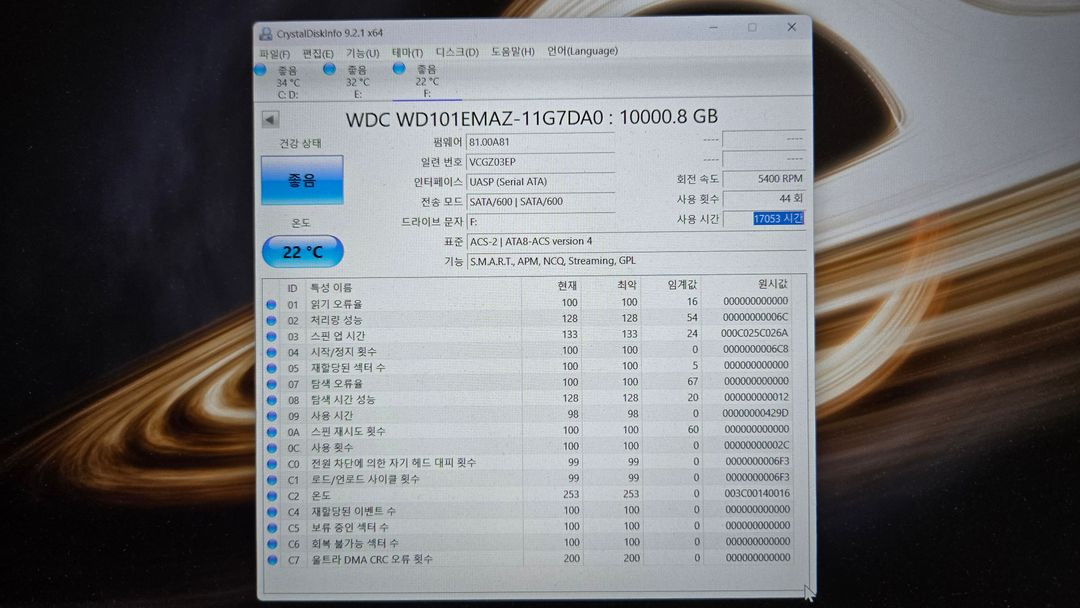Screen dimensions: 1080x608
Task: Click the 22 °C temperature indicator
Action: [x=302, y=250]
